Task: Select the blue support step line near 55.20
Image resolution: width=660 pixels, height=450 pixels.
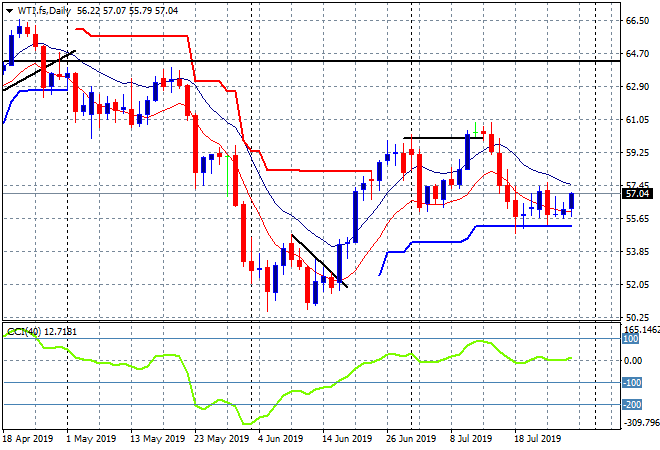Action: click(523, 226)
